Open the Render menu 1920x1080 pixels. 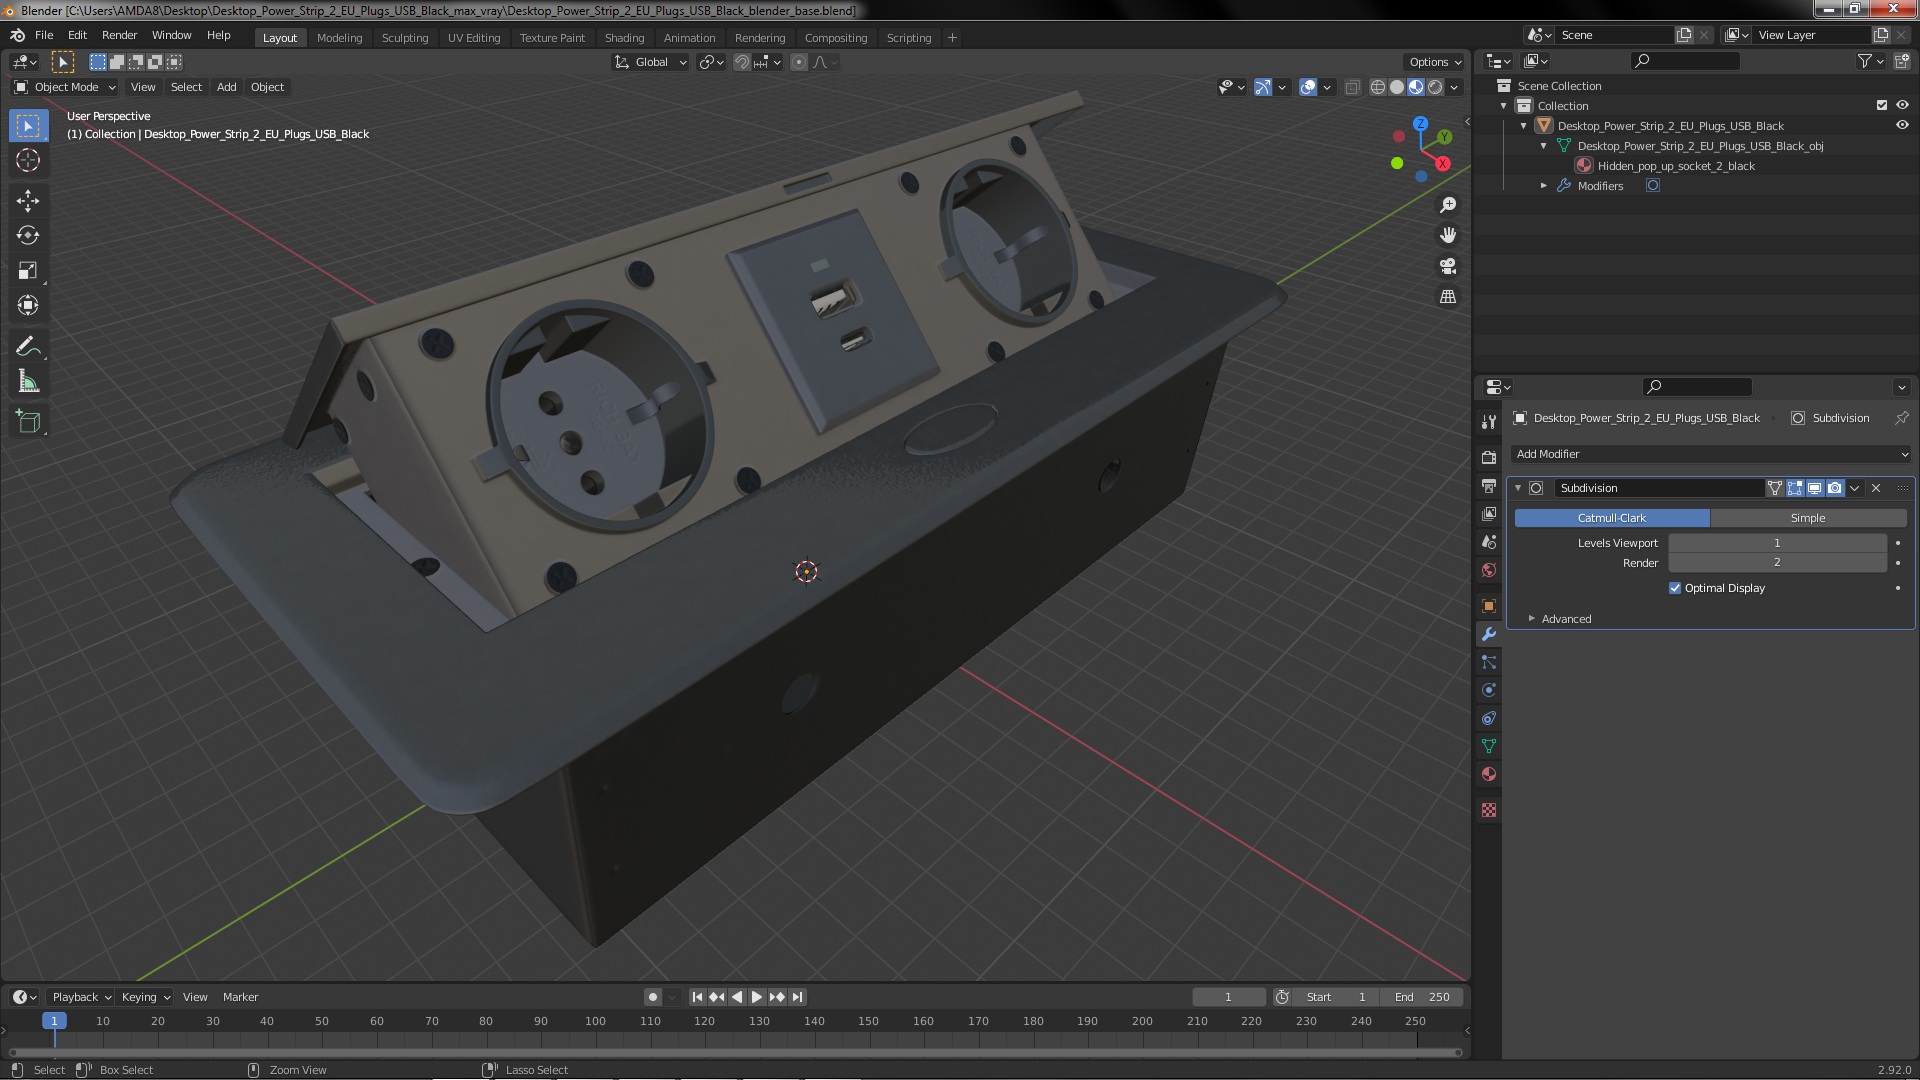(119, 35)
